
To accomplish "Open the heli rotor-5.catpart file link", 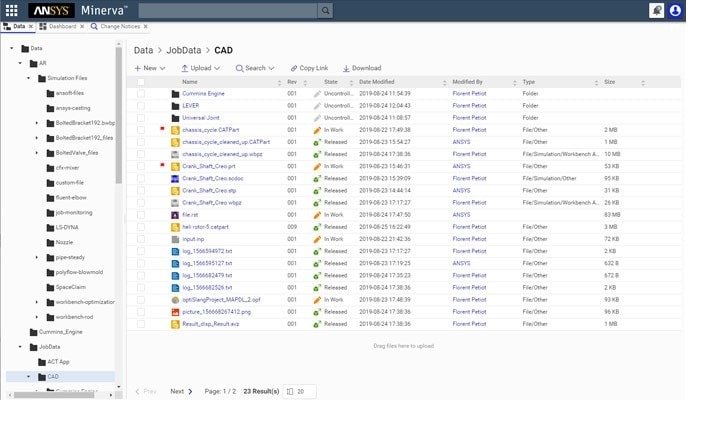I will pos(206,227).
